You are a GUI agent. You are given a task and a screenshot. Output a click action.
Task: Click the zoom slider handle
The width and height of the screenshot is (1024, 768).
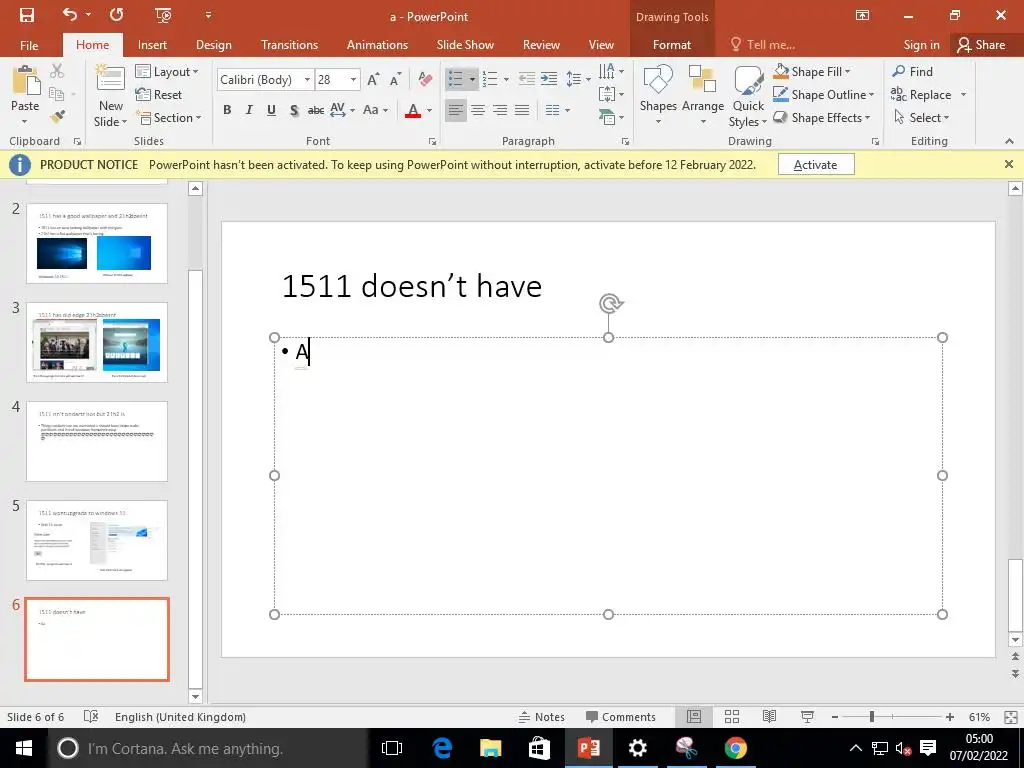click(x=871, y=716)
